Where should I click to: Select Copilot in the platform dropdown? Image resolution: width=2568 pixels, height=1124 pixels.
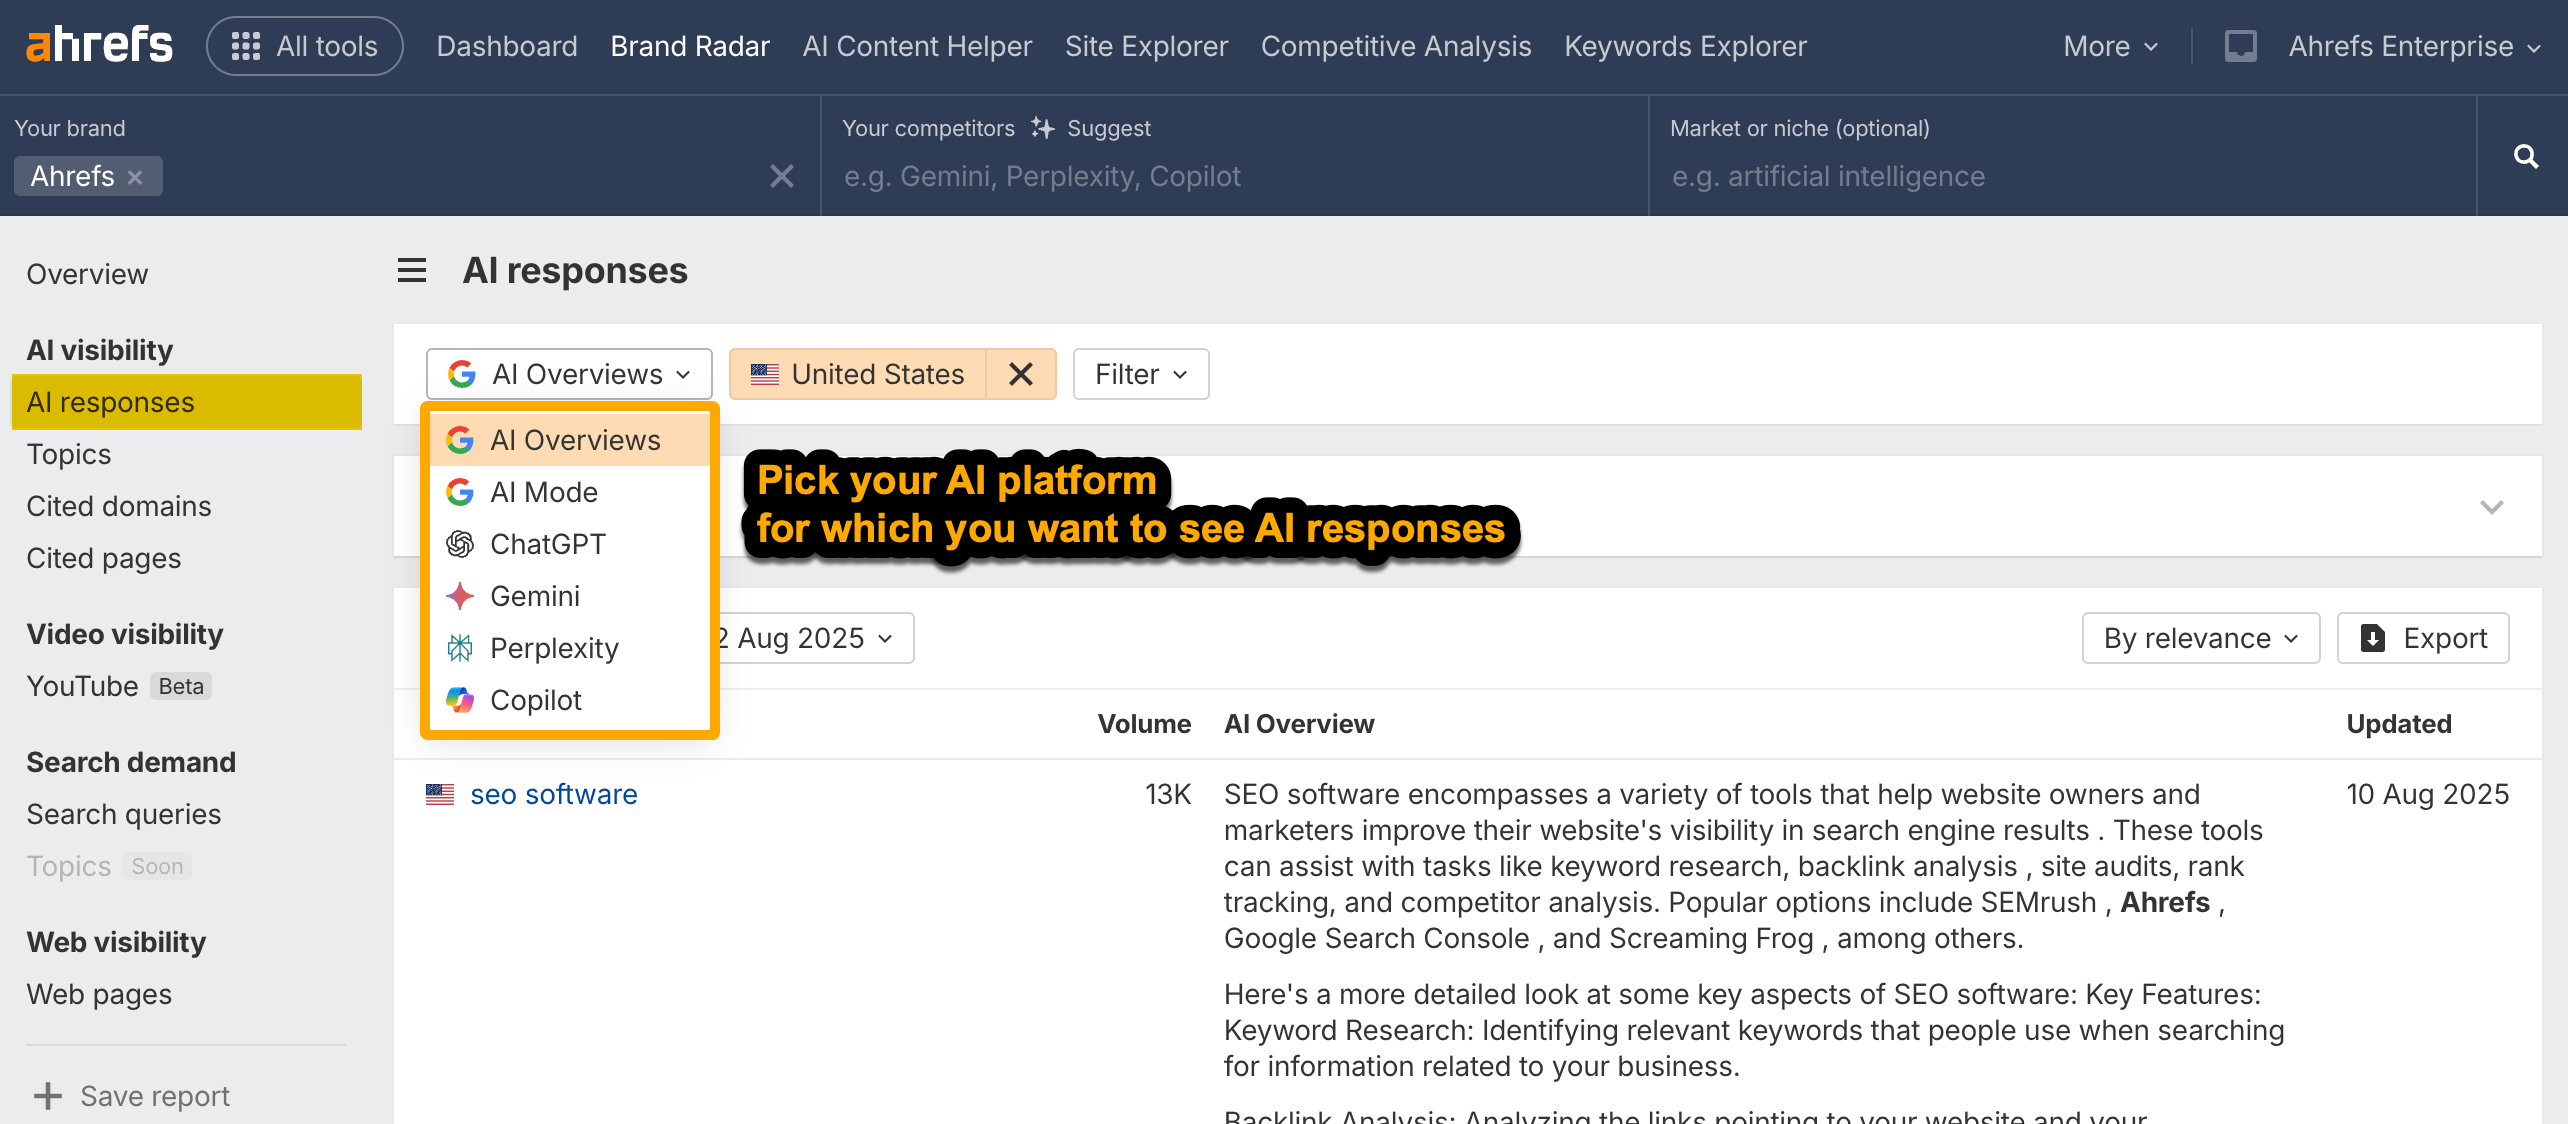pos(535,700)
